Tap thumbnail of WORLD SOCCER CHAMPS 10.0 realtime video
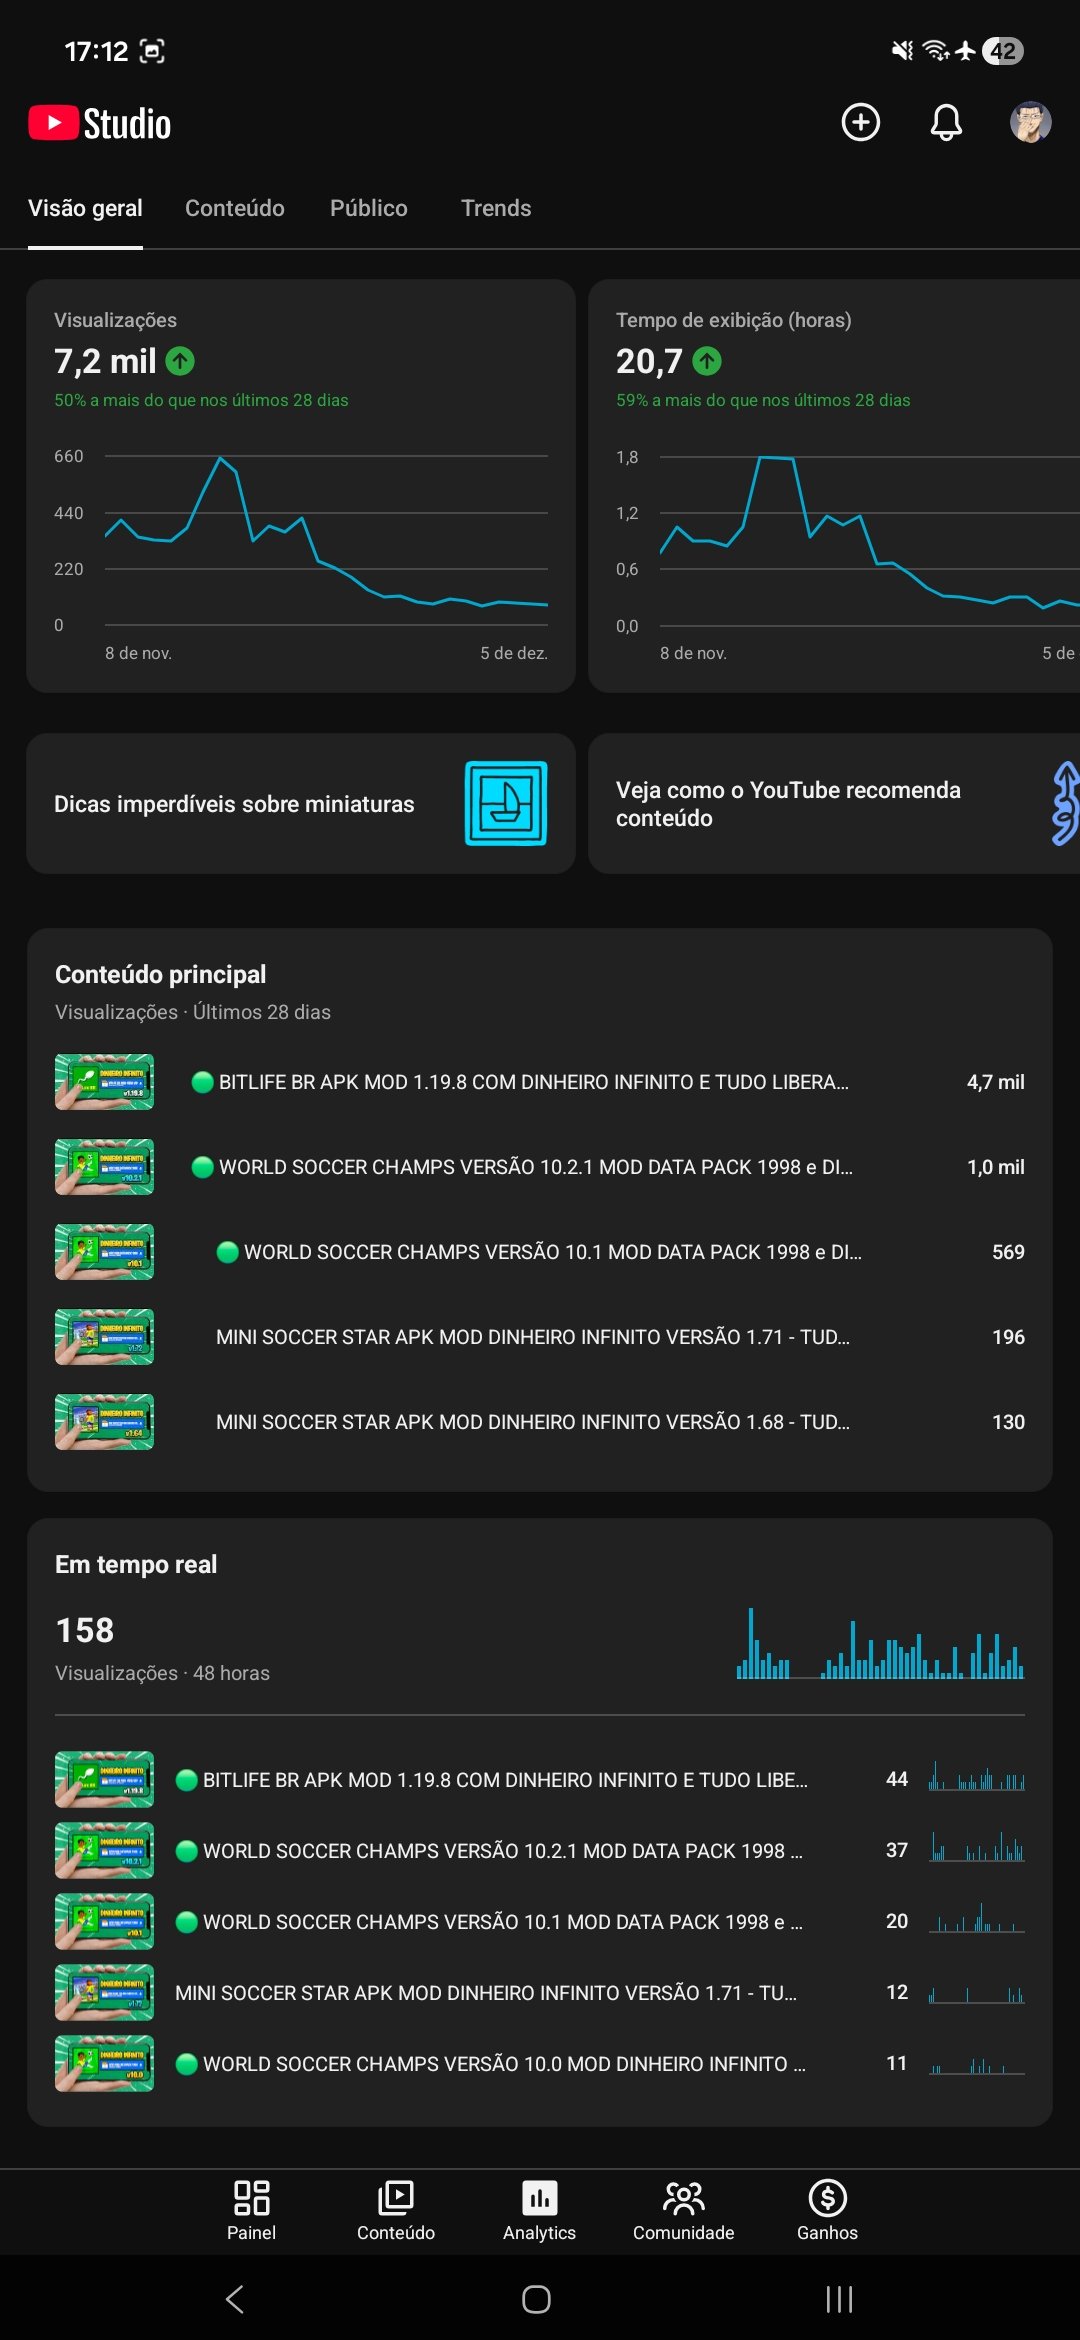1080x2340 pixels. click(x=104, y=2063)
